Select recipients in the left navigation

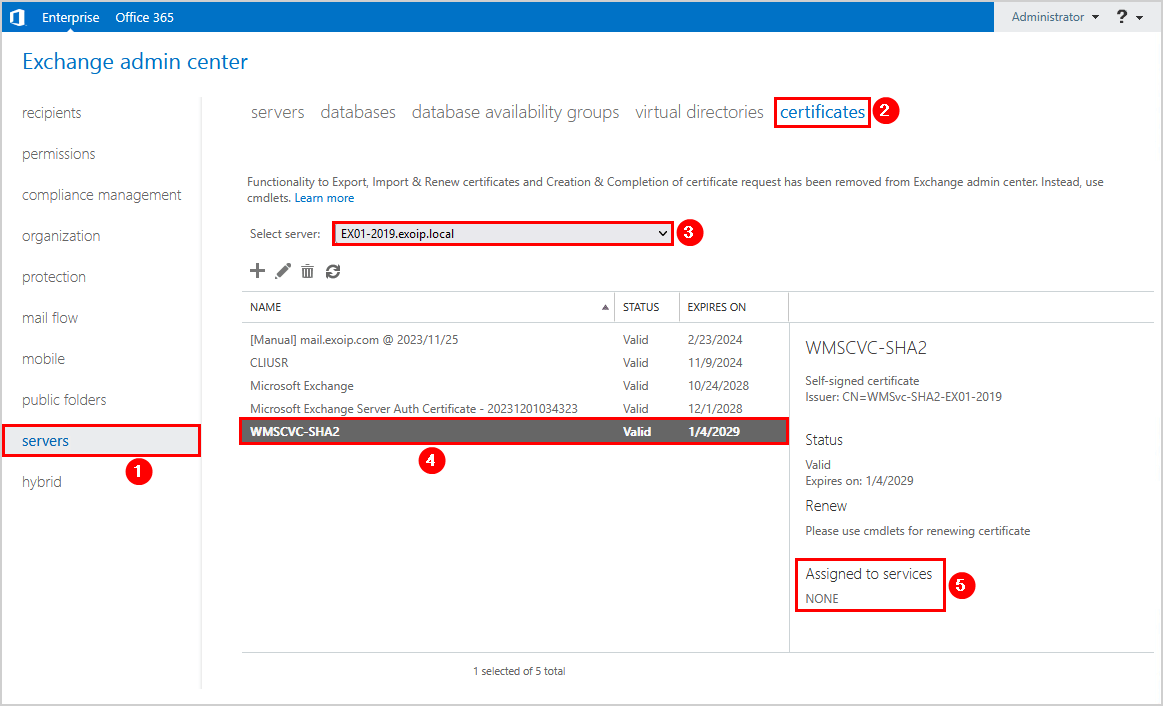click(x=52, y=113)
